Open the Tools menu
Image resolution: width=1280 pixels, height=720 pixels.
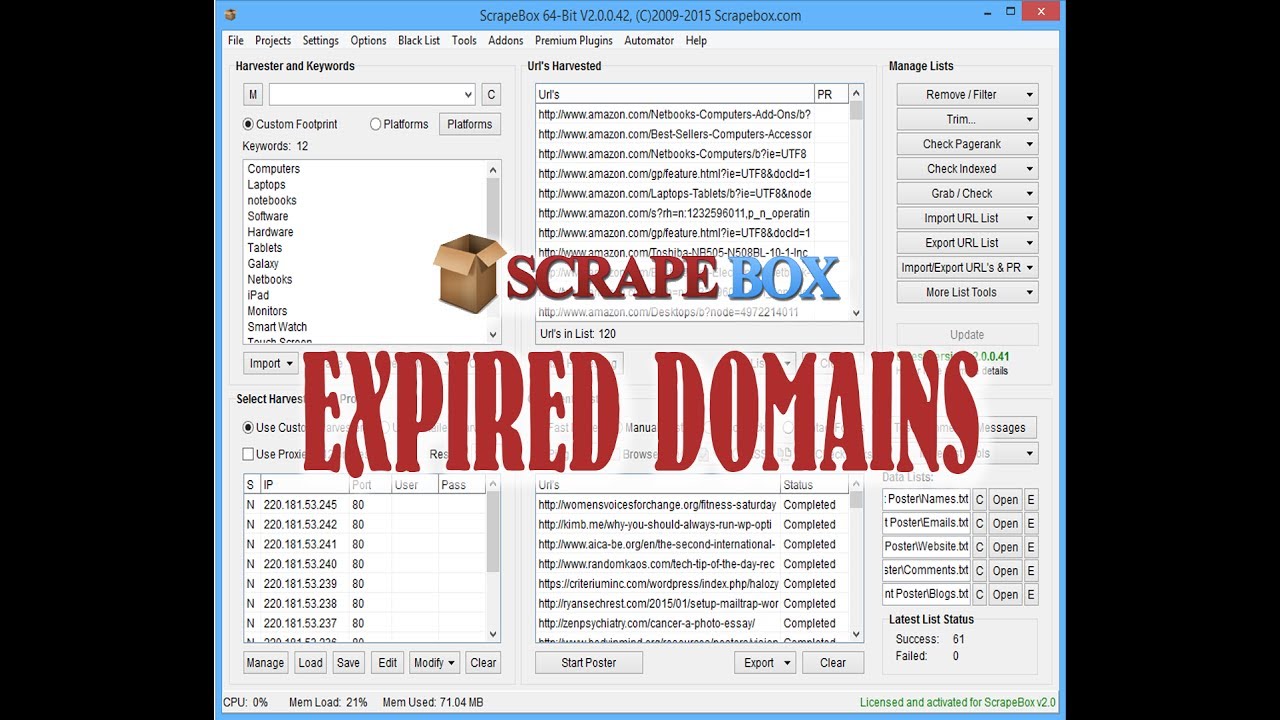[x=464, y=41]
